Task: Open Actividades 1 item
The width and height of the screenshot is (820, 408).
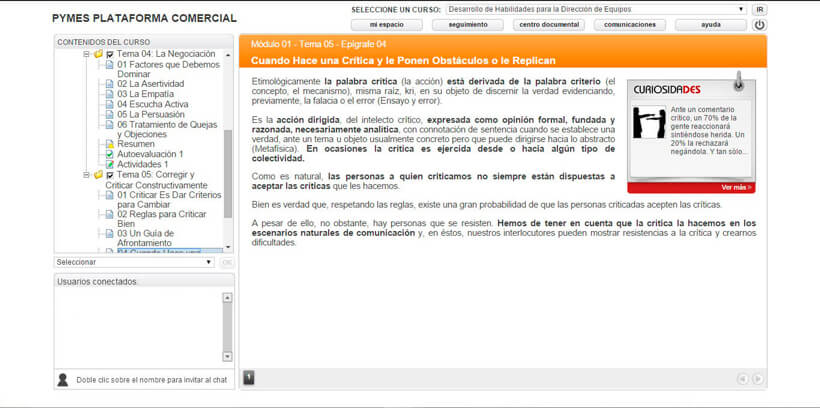Action: (x=143, y=164)
